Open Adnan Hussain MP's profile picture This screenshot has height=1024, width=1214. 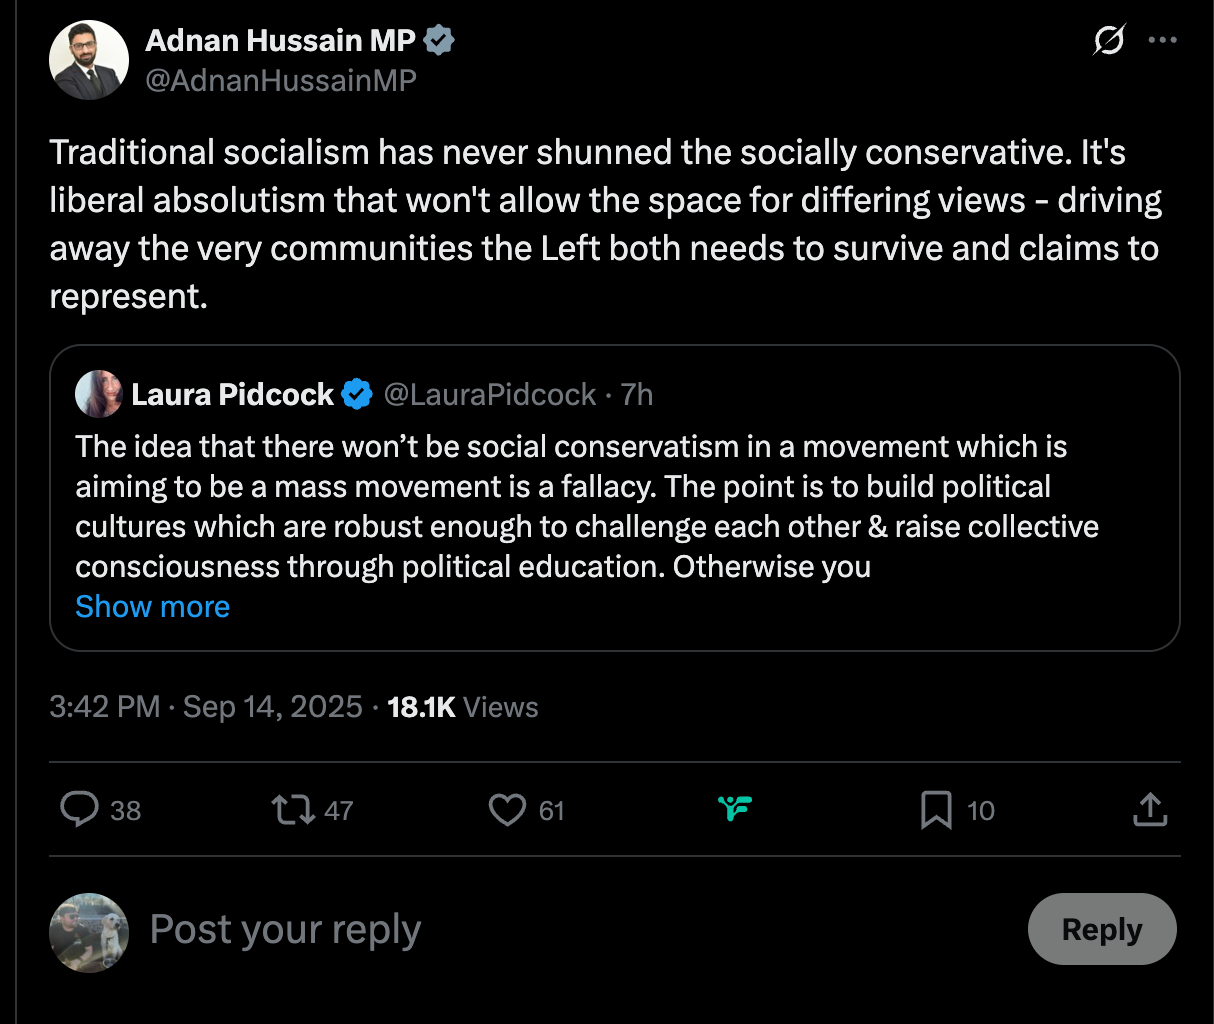click(89, 60)
